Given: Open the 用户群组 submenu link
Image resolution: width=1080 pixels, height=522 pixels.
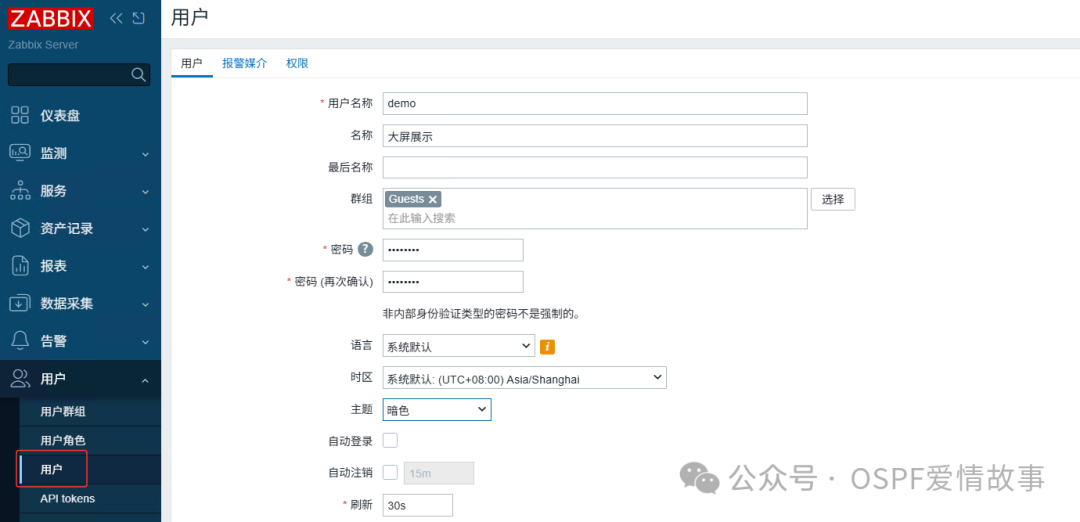Looking at the screenshot, I should 63,412.
